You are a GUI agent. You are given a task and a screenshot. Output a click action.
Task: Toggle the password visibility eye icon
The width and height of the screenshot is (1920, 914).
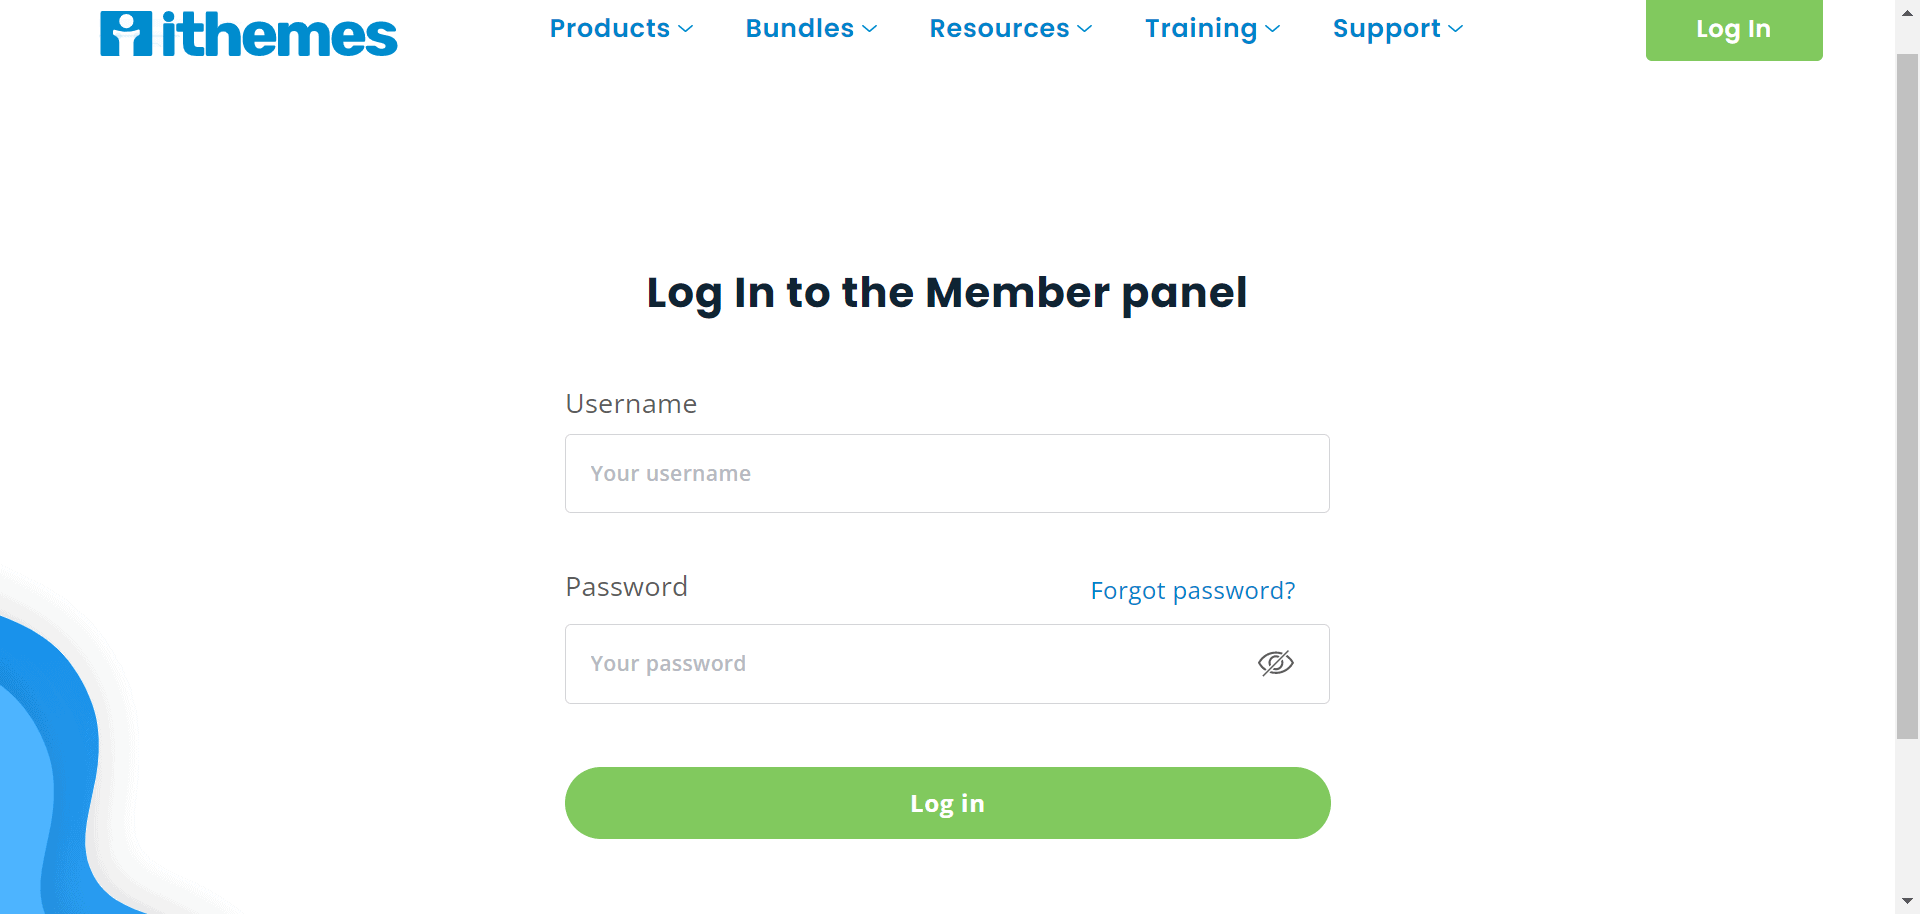click(1277, 663)
